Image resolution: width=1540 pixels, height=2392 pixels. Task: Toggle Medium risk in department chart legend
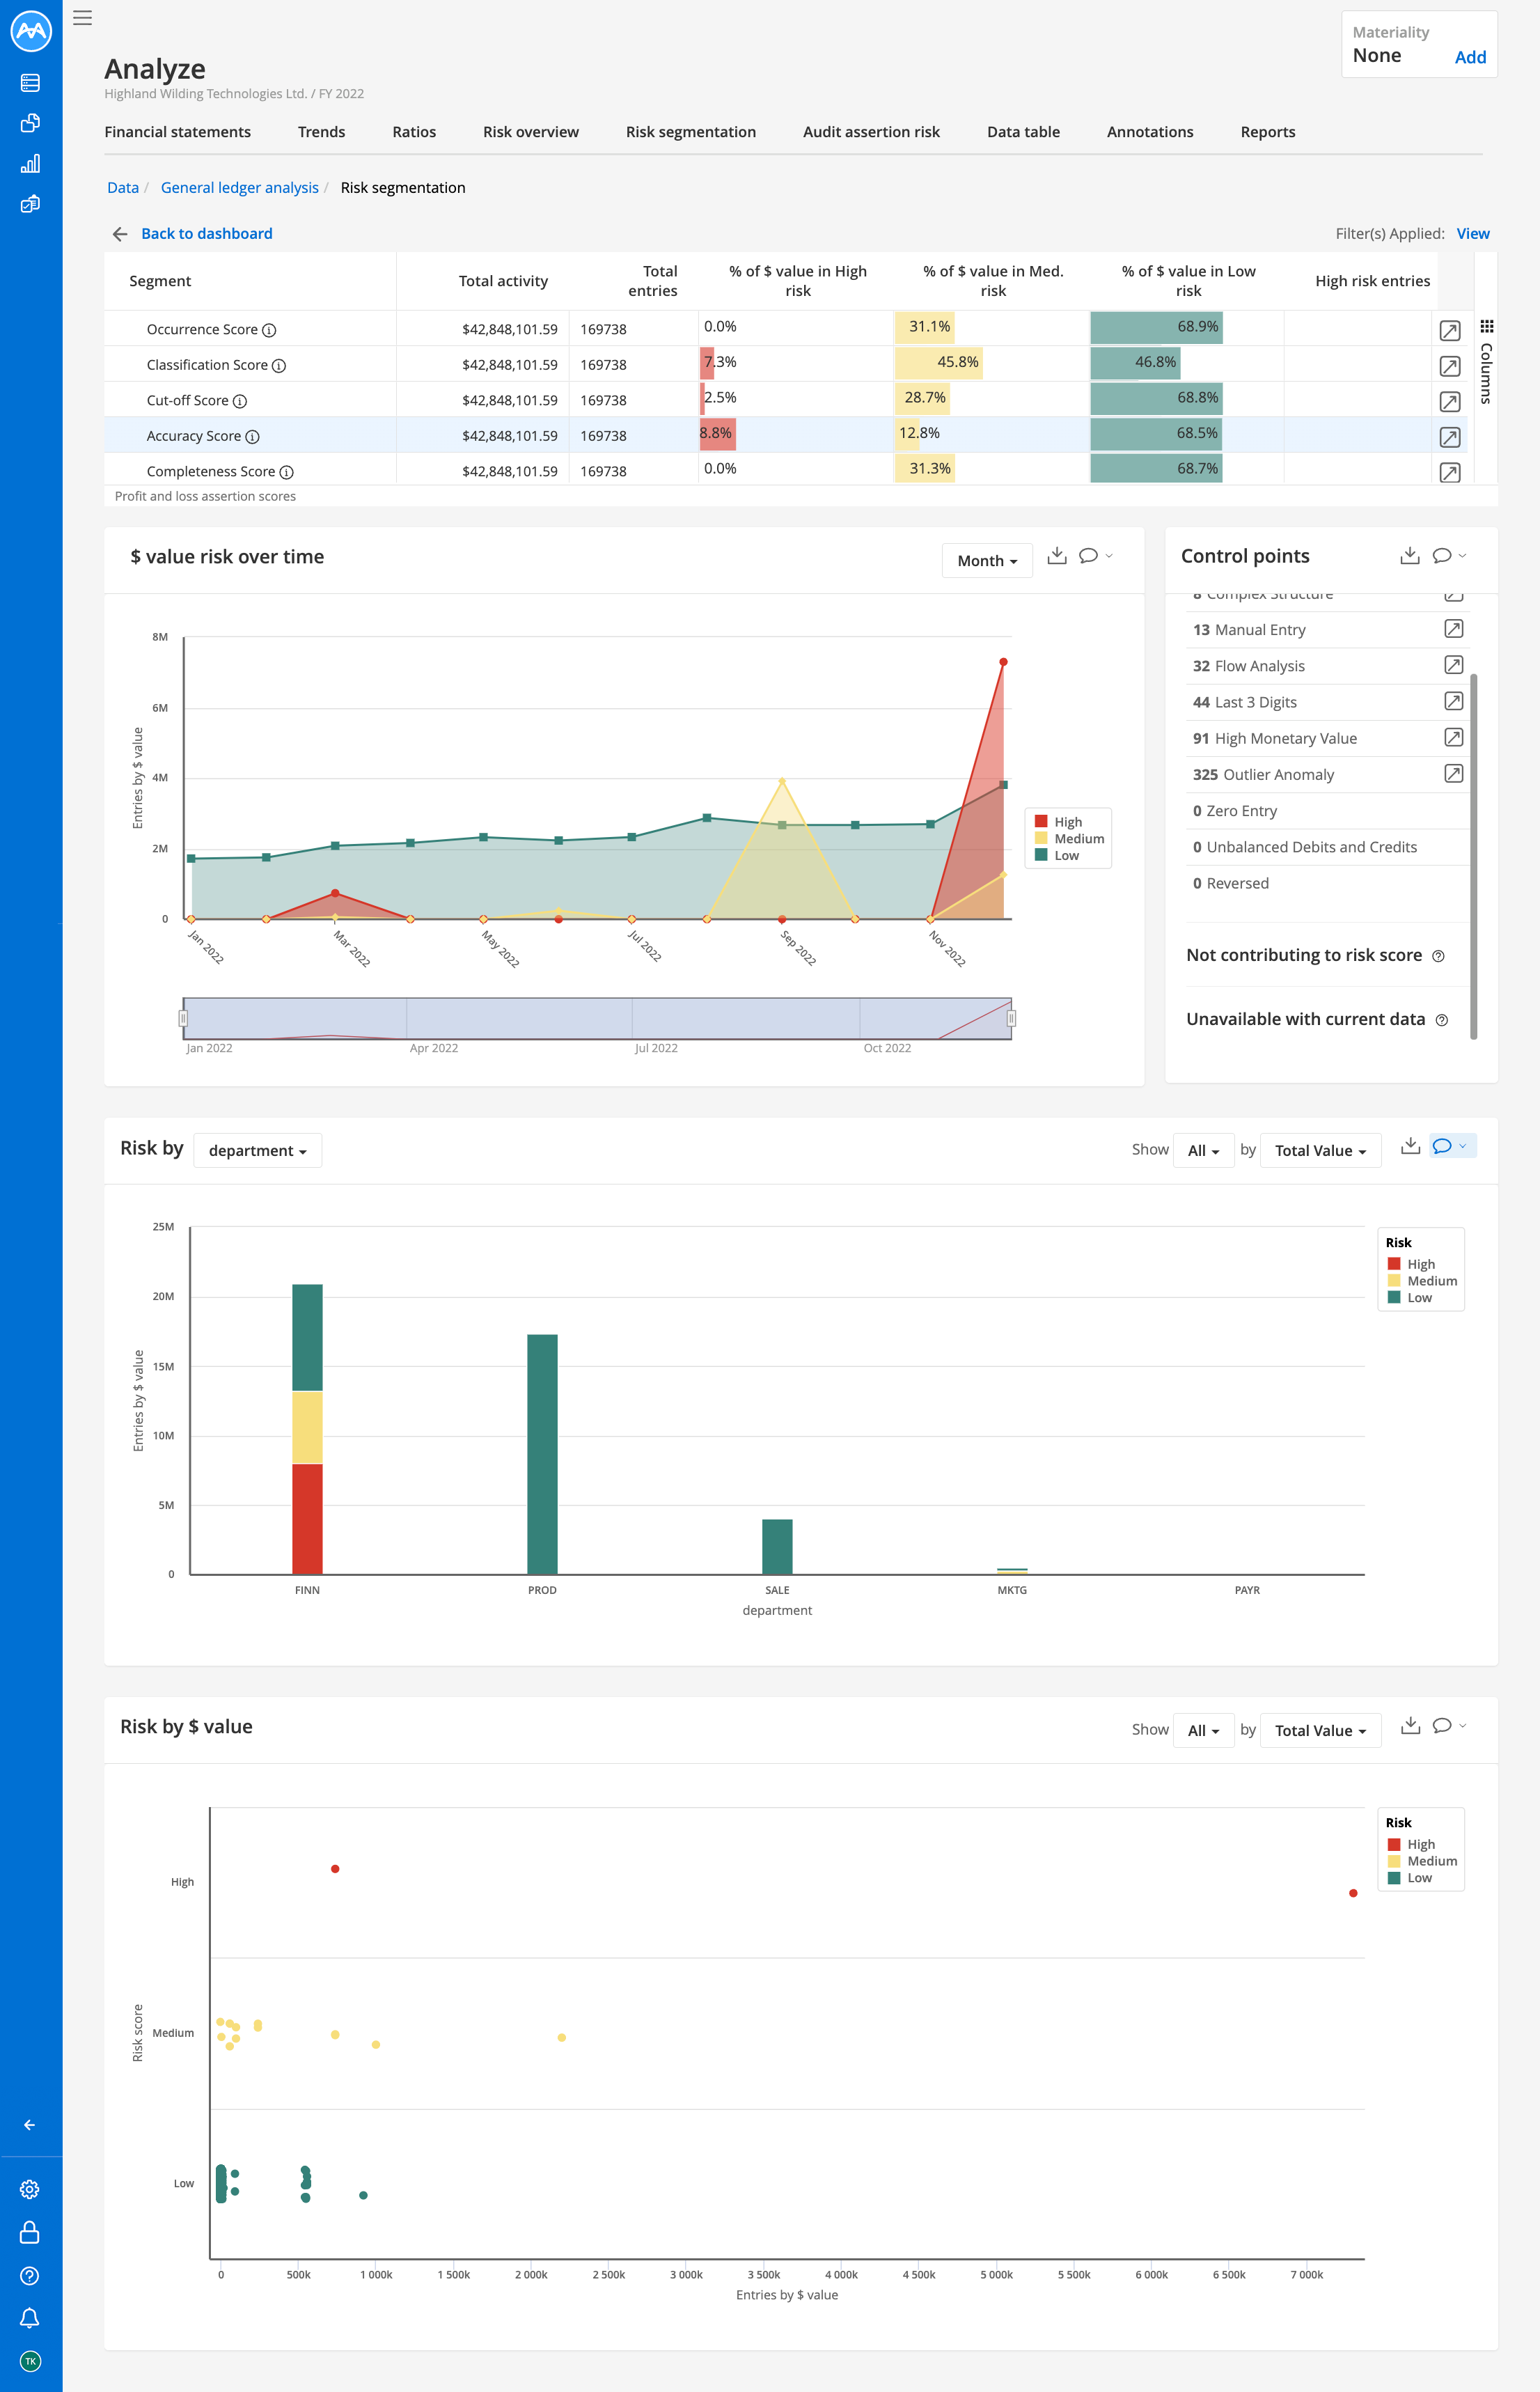click(1422, 1281)
